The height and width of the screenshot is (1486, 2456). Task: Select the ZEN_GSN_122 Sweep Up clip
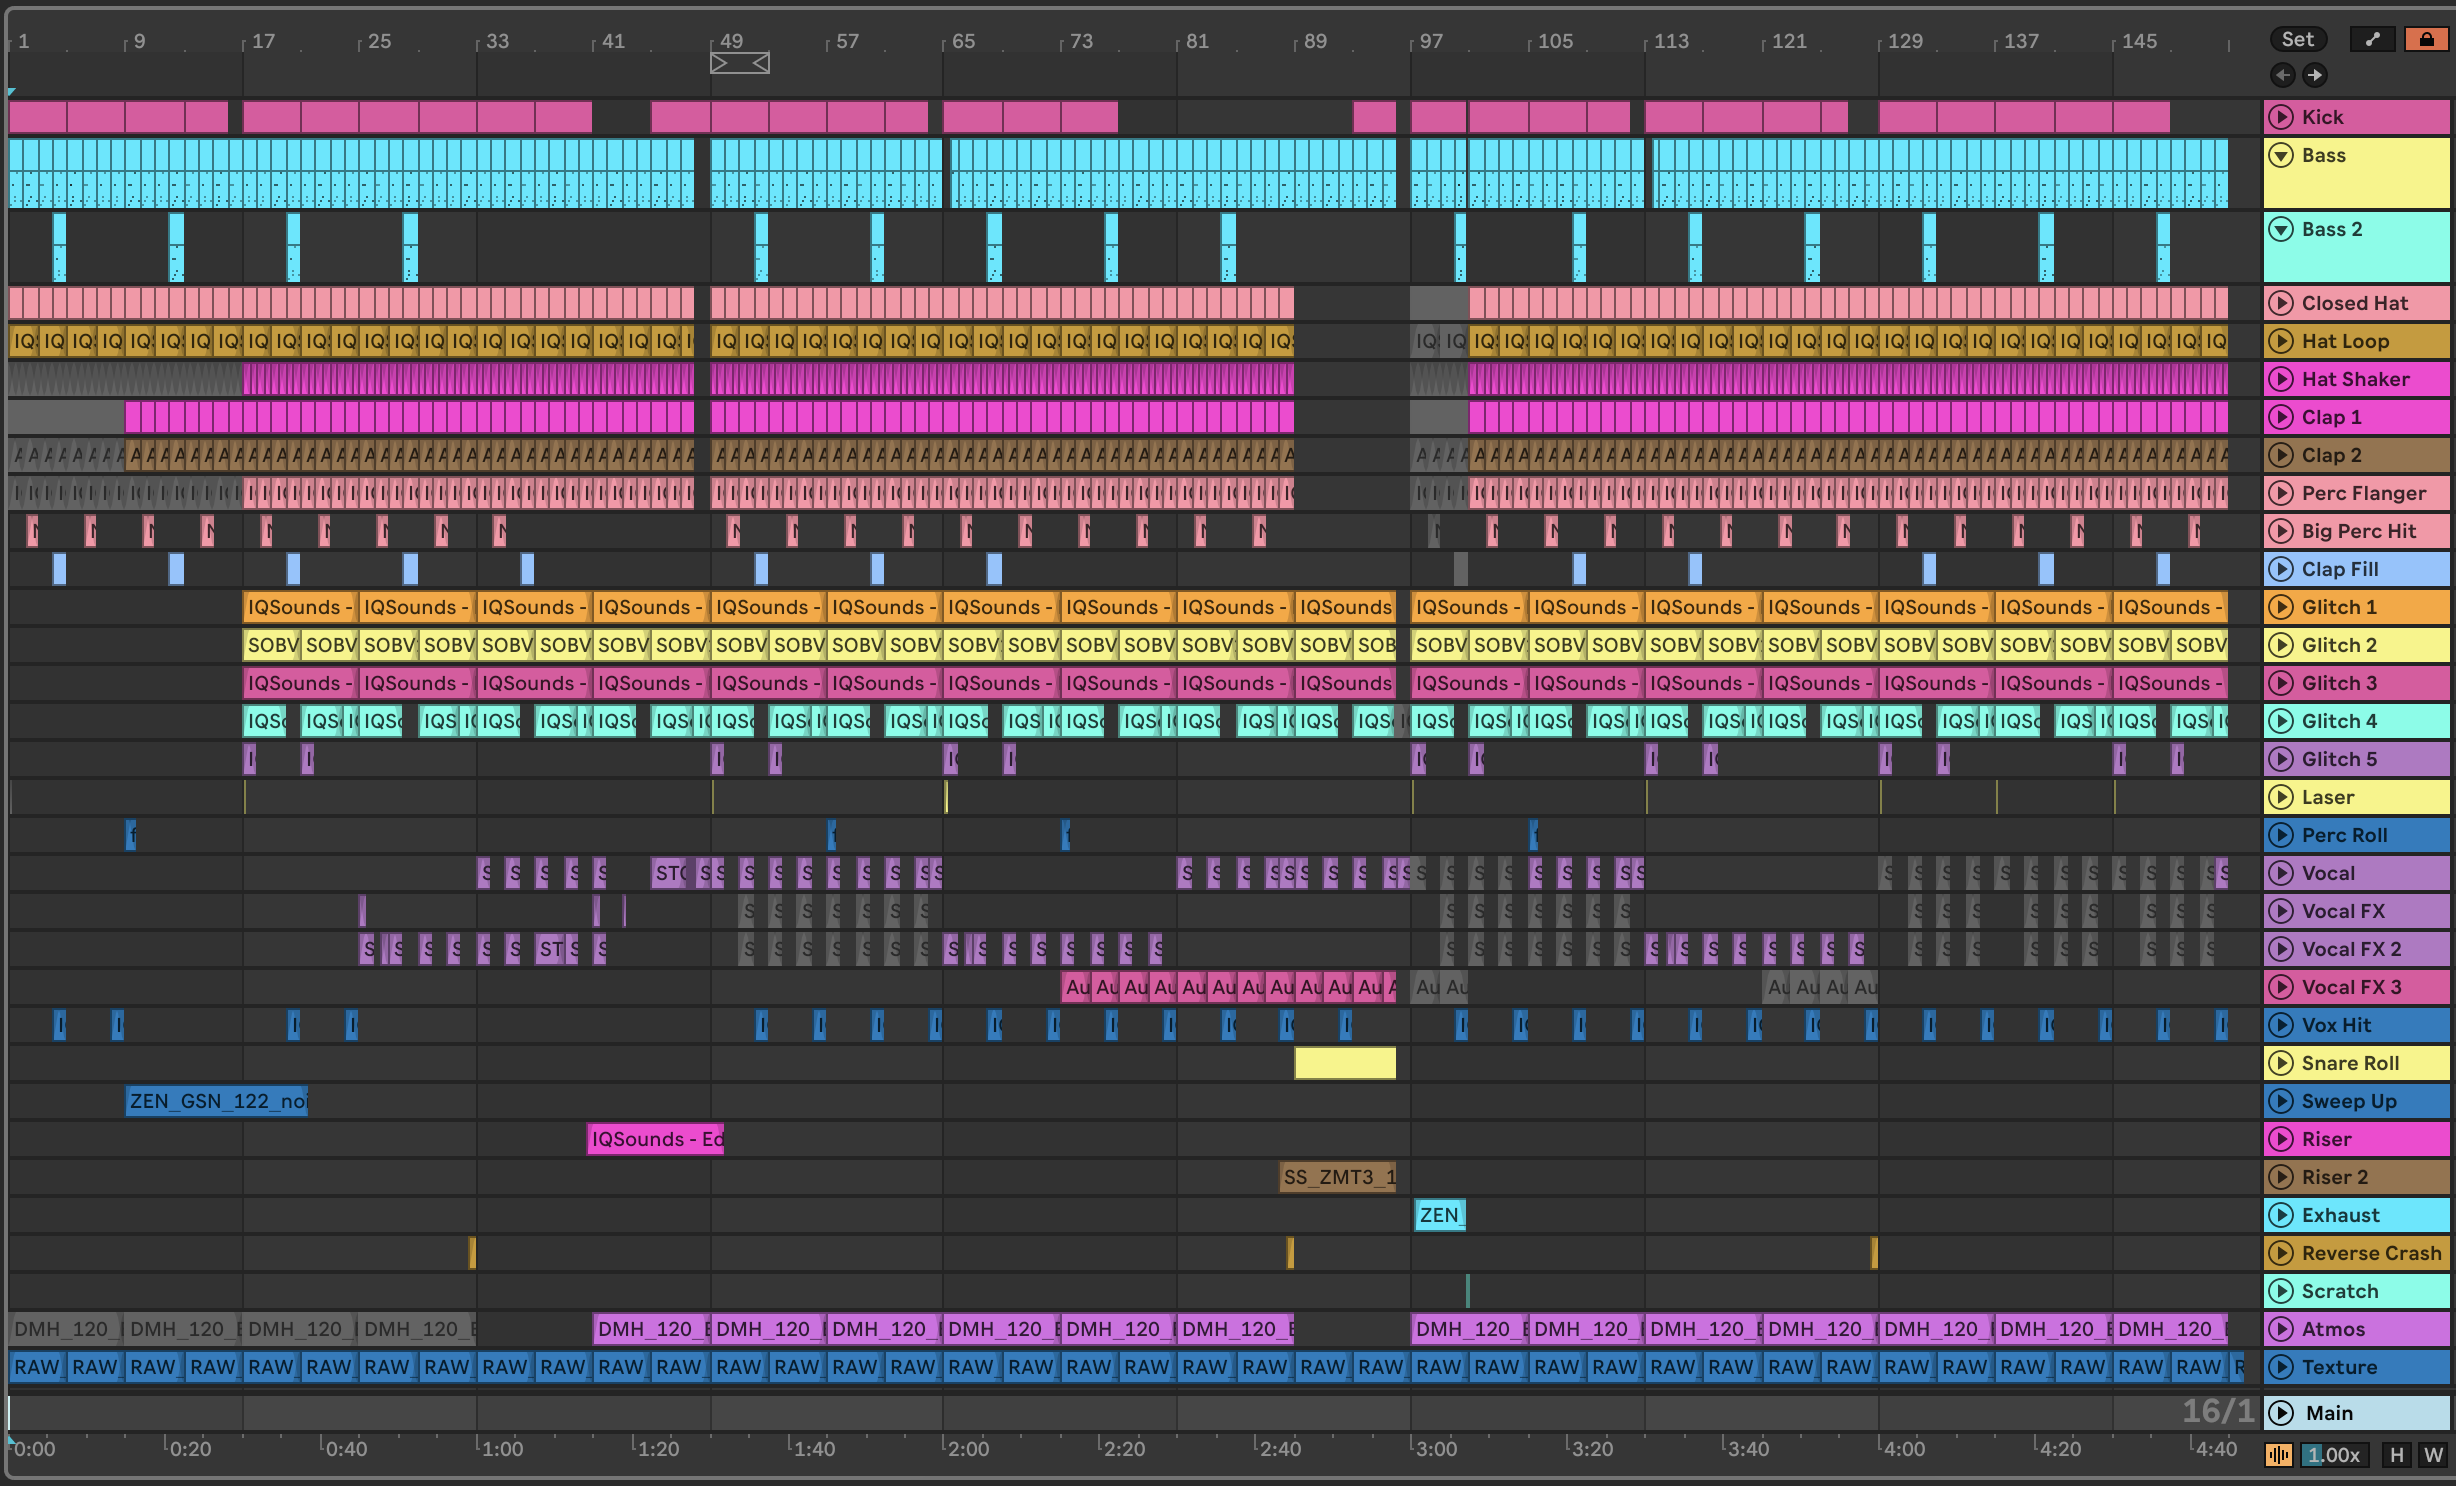217,1101
